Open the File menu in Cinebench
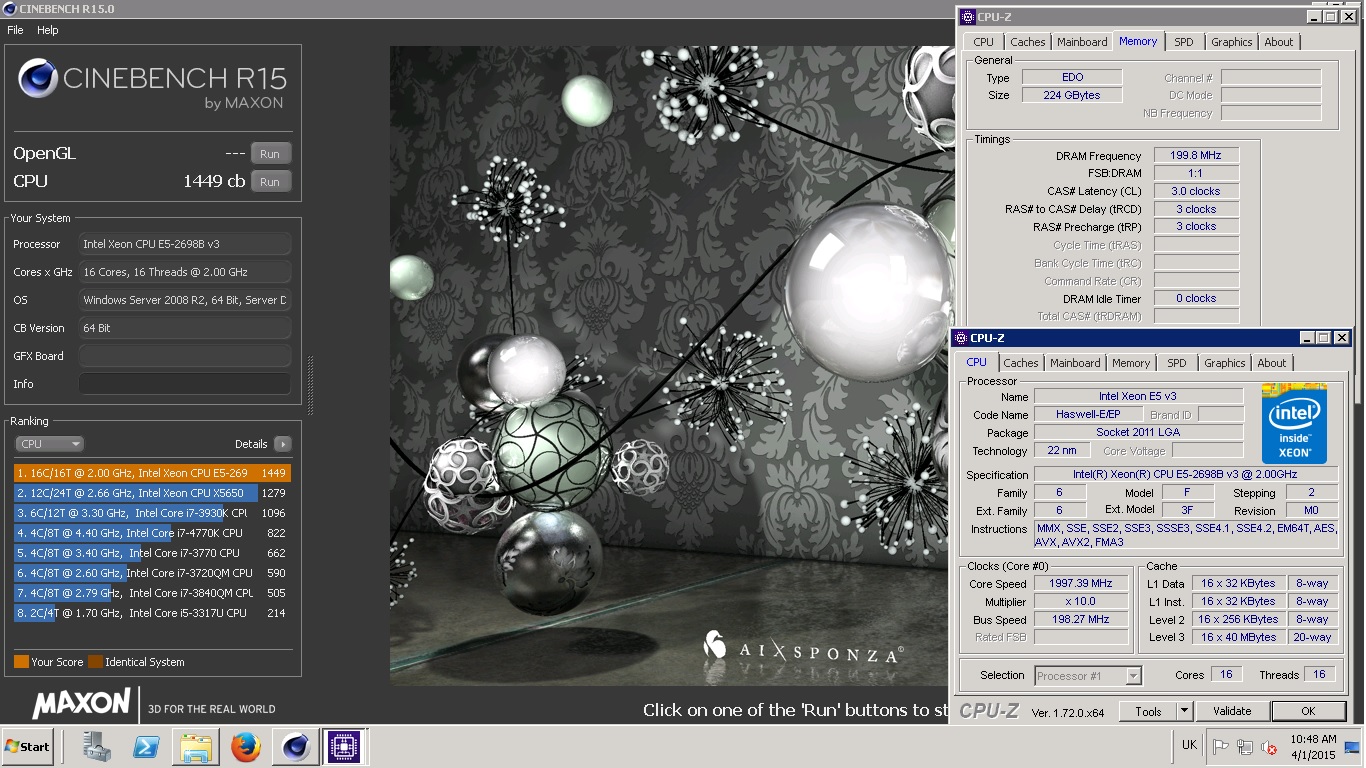 (15, 30)
